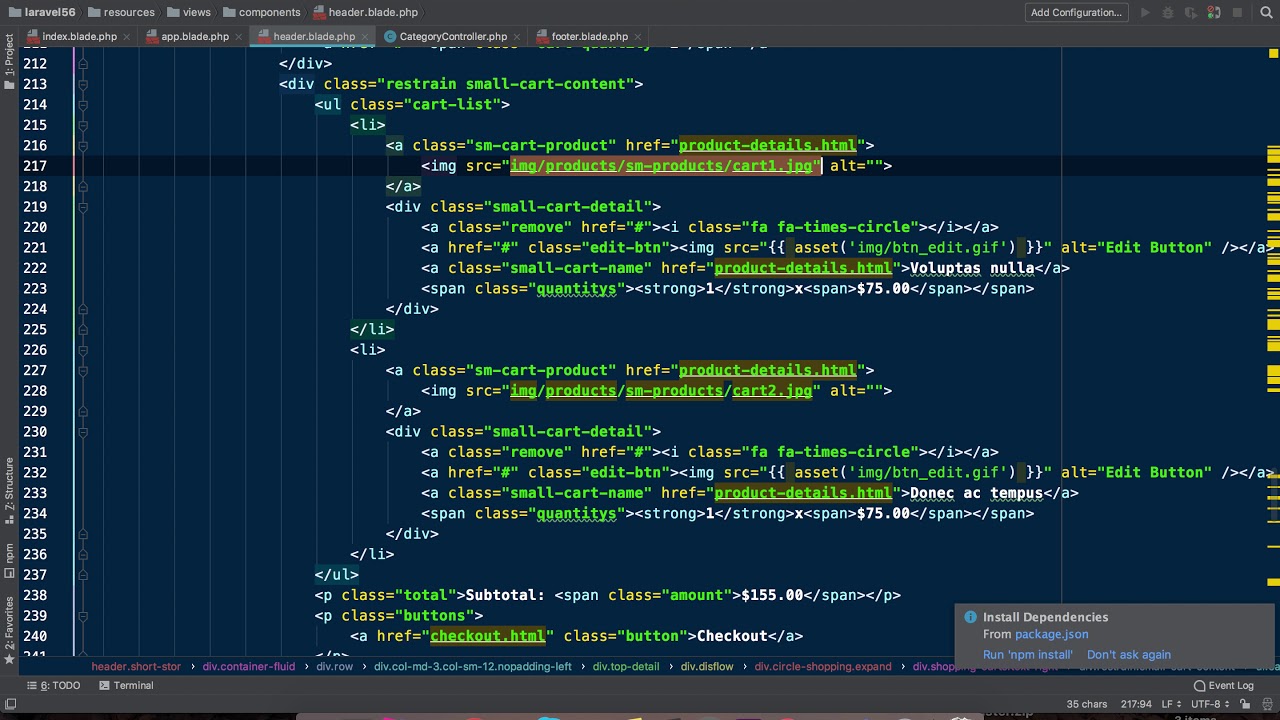Open Add Configuration dialog
1280x720 pixels.
(1076, 13)
